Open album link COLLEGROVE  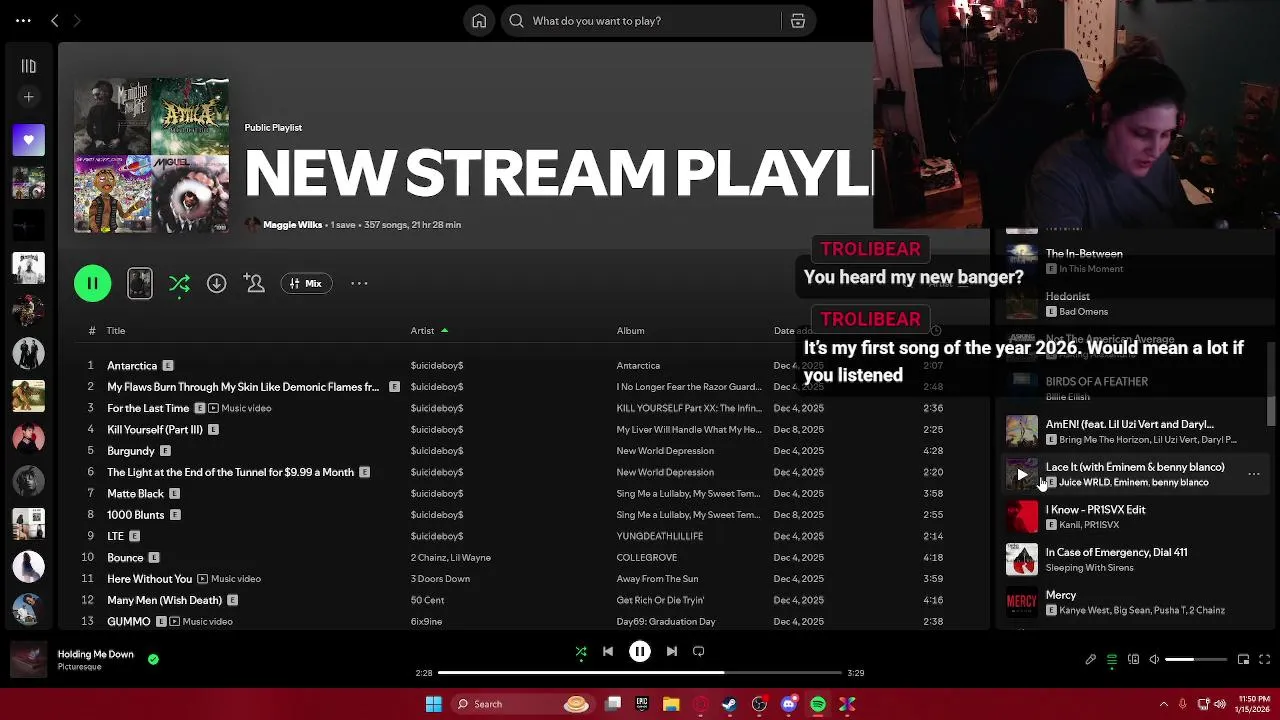[x=647, y=558]
